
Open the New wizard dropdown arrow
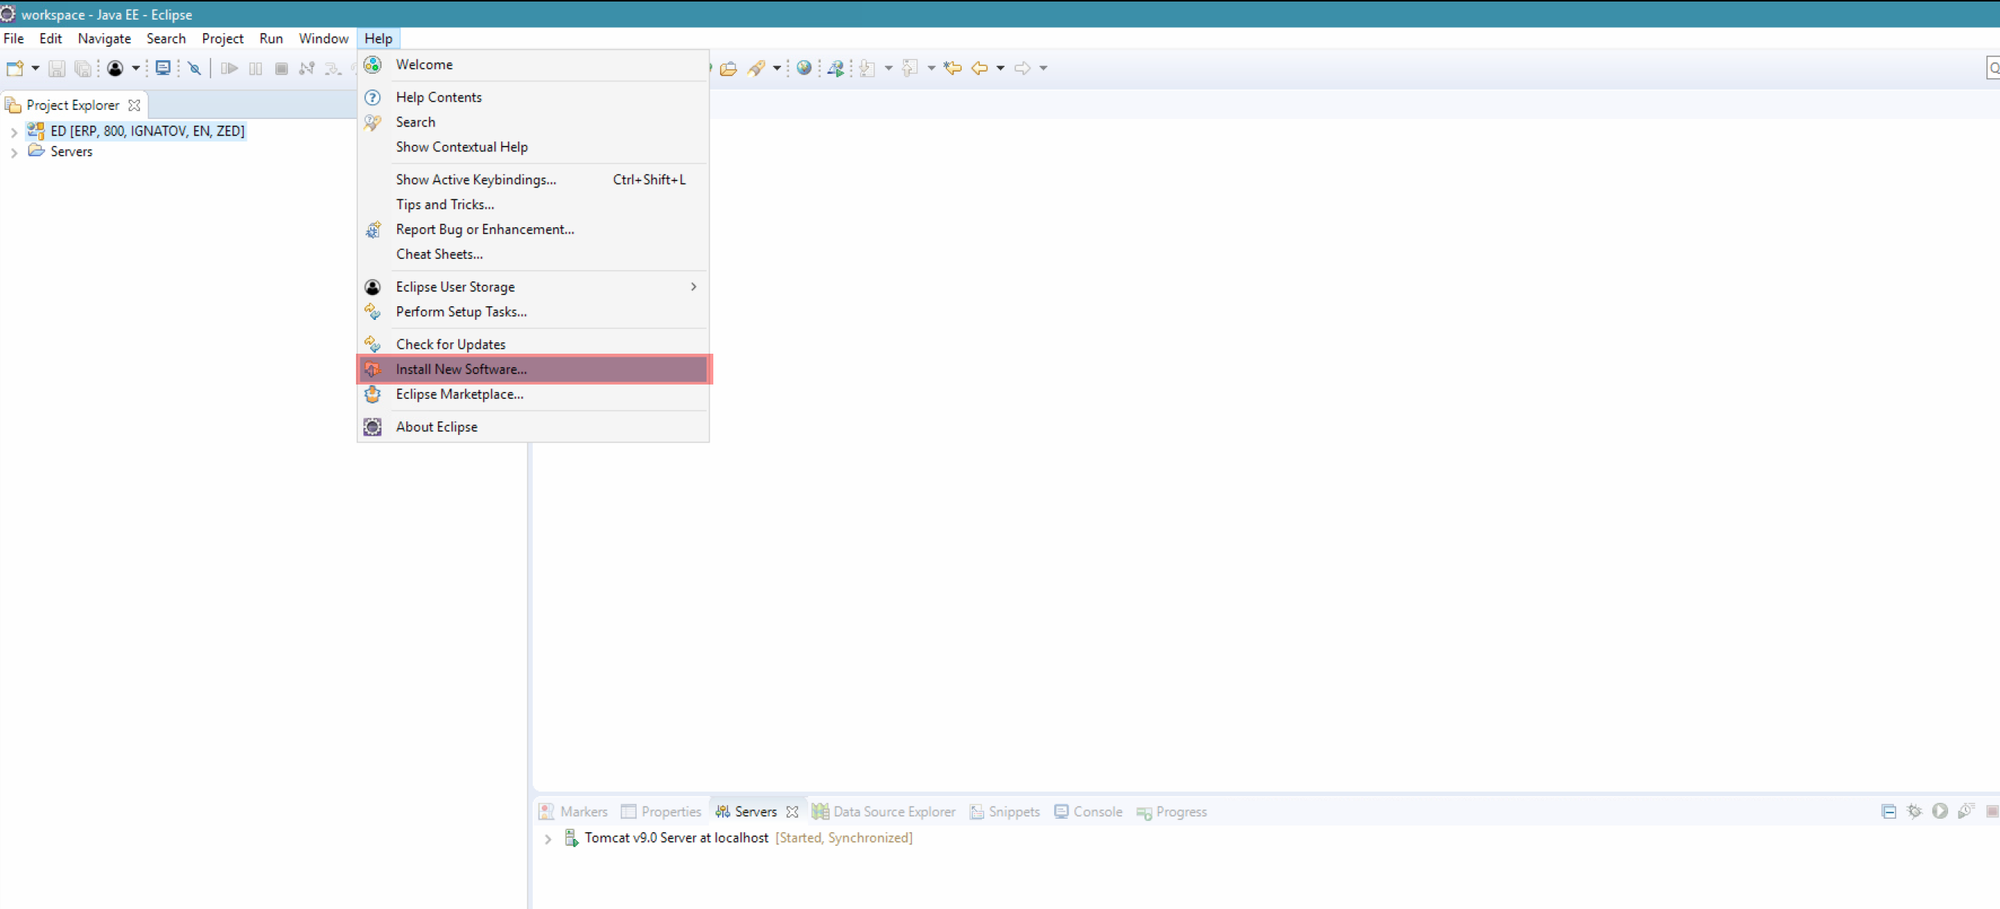[35, 68]
